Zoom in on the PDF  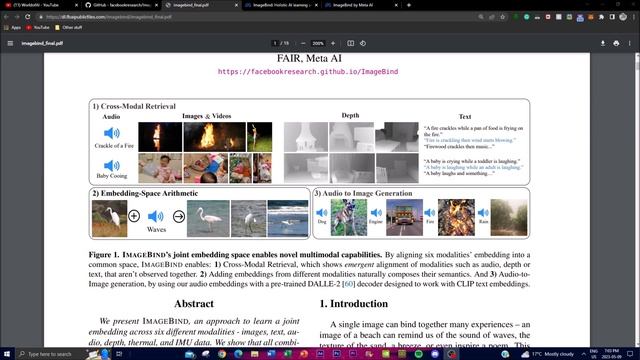tap(333, 43)
